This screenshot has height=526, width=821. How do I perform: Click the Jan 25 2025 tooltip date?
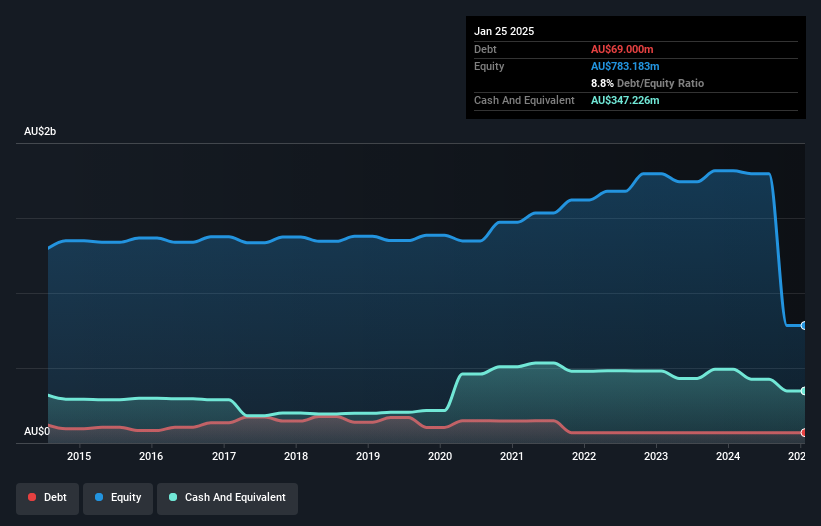point(504,31)
